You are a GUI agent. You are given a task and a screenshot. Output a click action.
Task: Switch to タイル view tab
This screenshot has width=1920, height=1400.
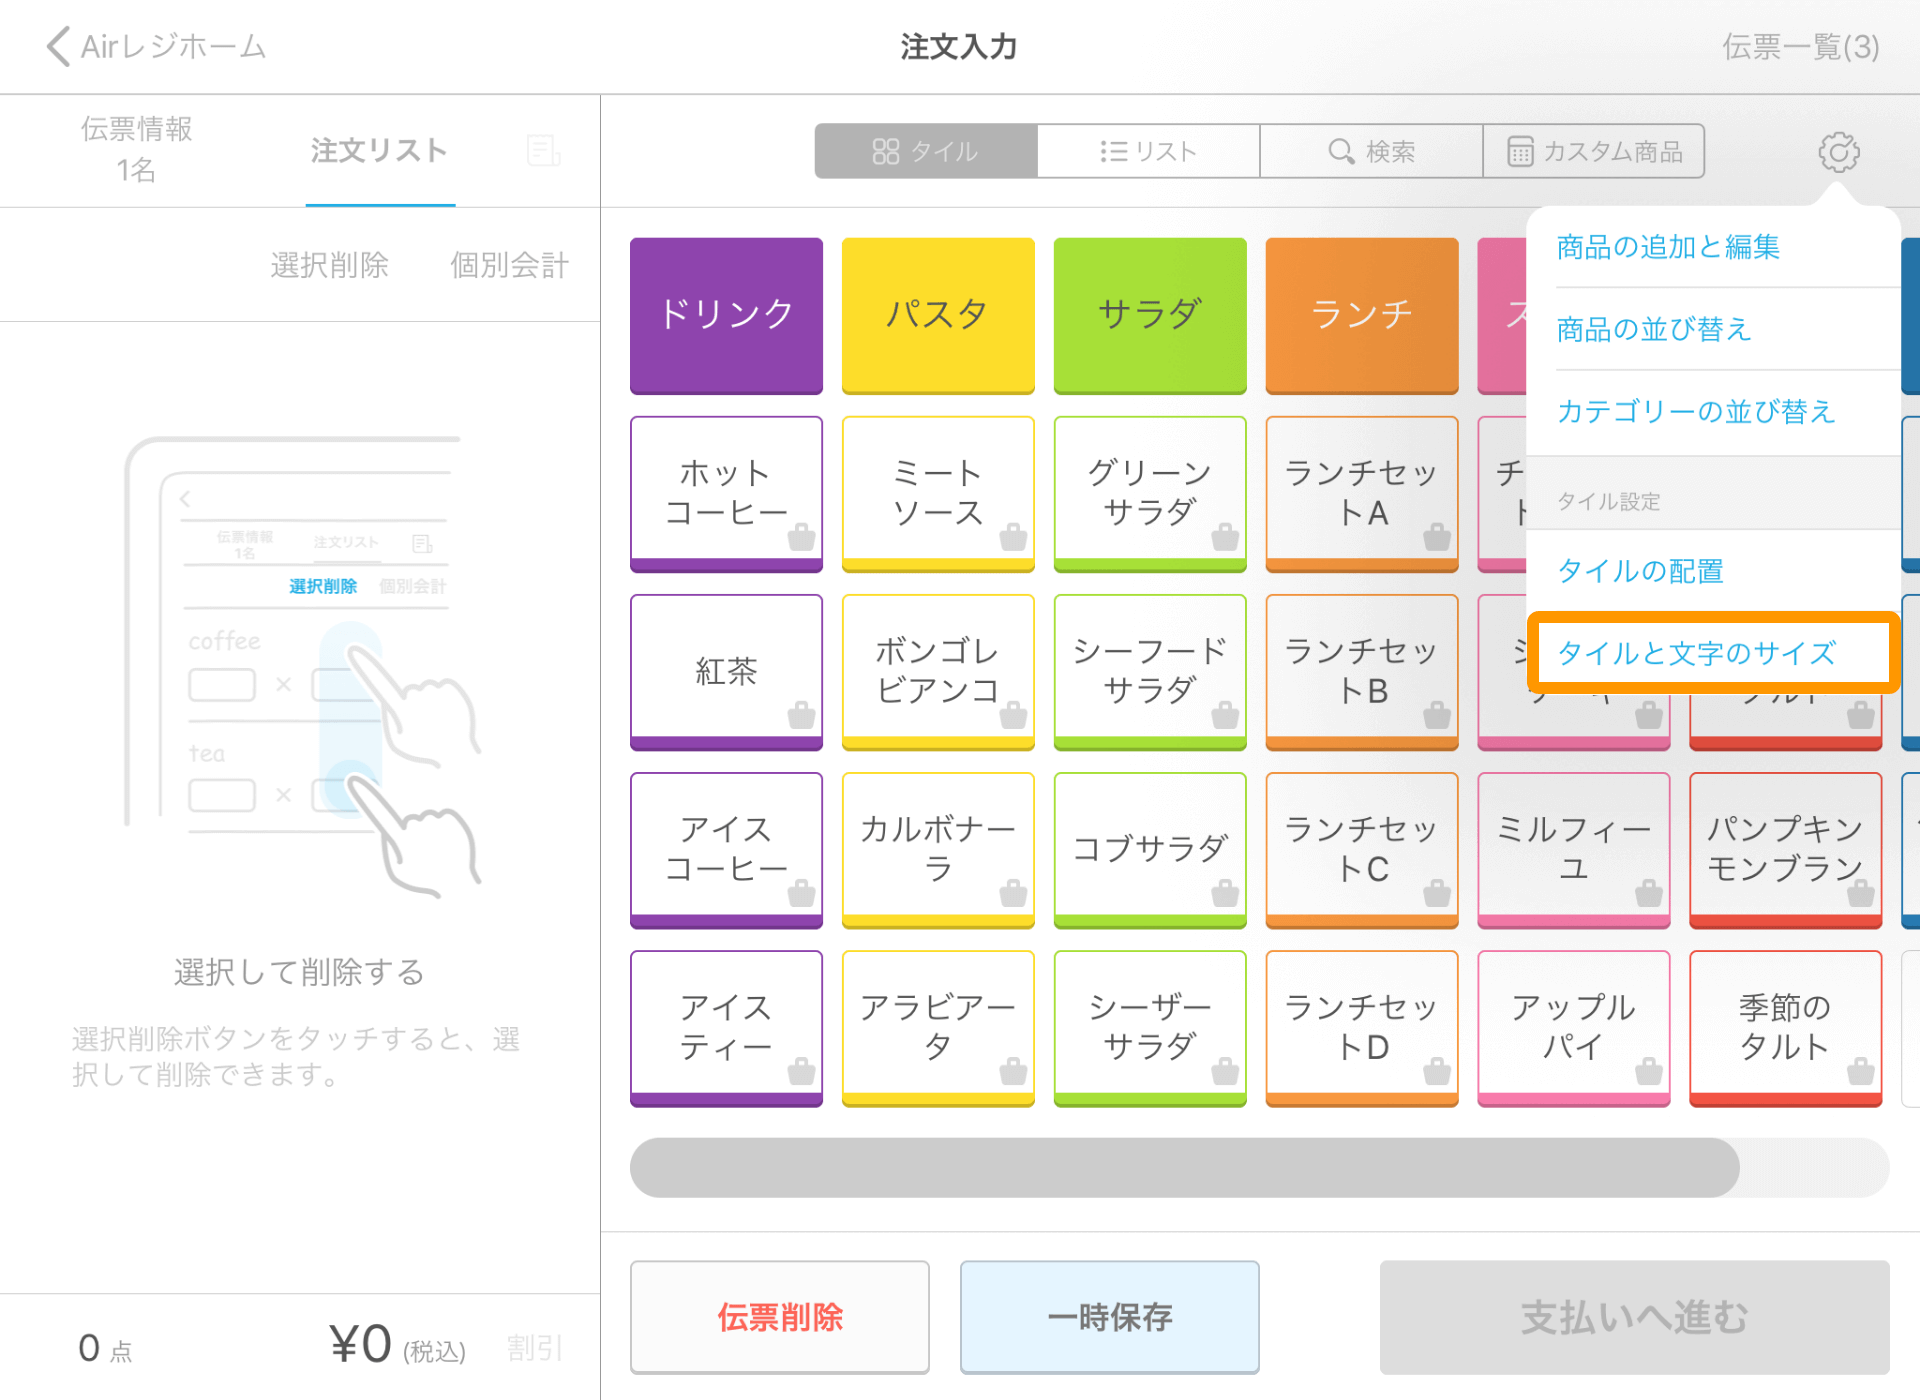coord(926,151)
